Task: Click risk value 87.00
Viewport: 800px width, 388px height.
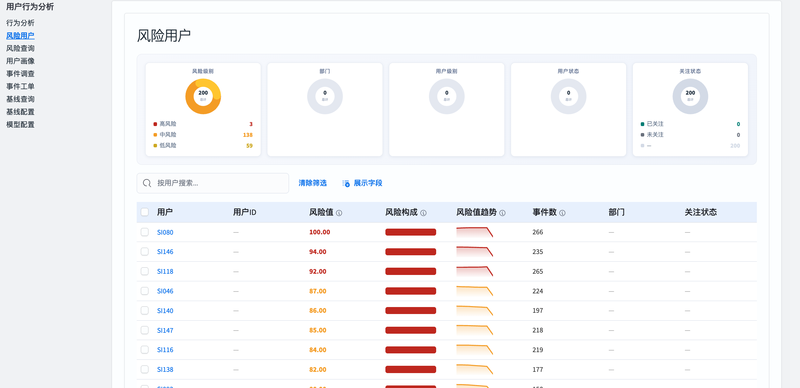Action: pyautogui.click(x=318, y=292)
